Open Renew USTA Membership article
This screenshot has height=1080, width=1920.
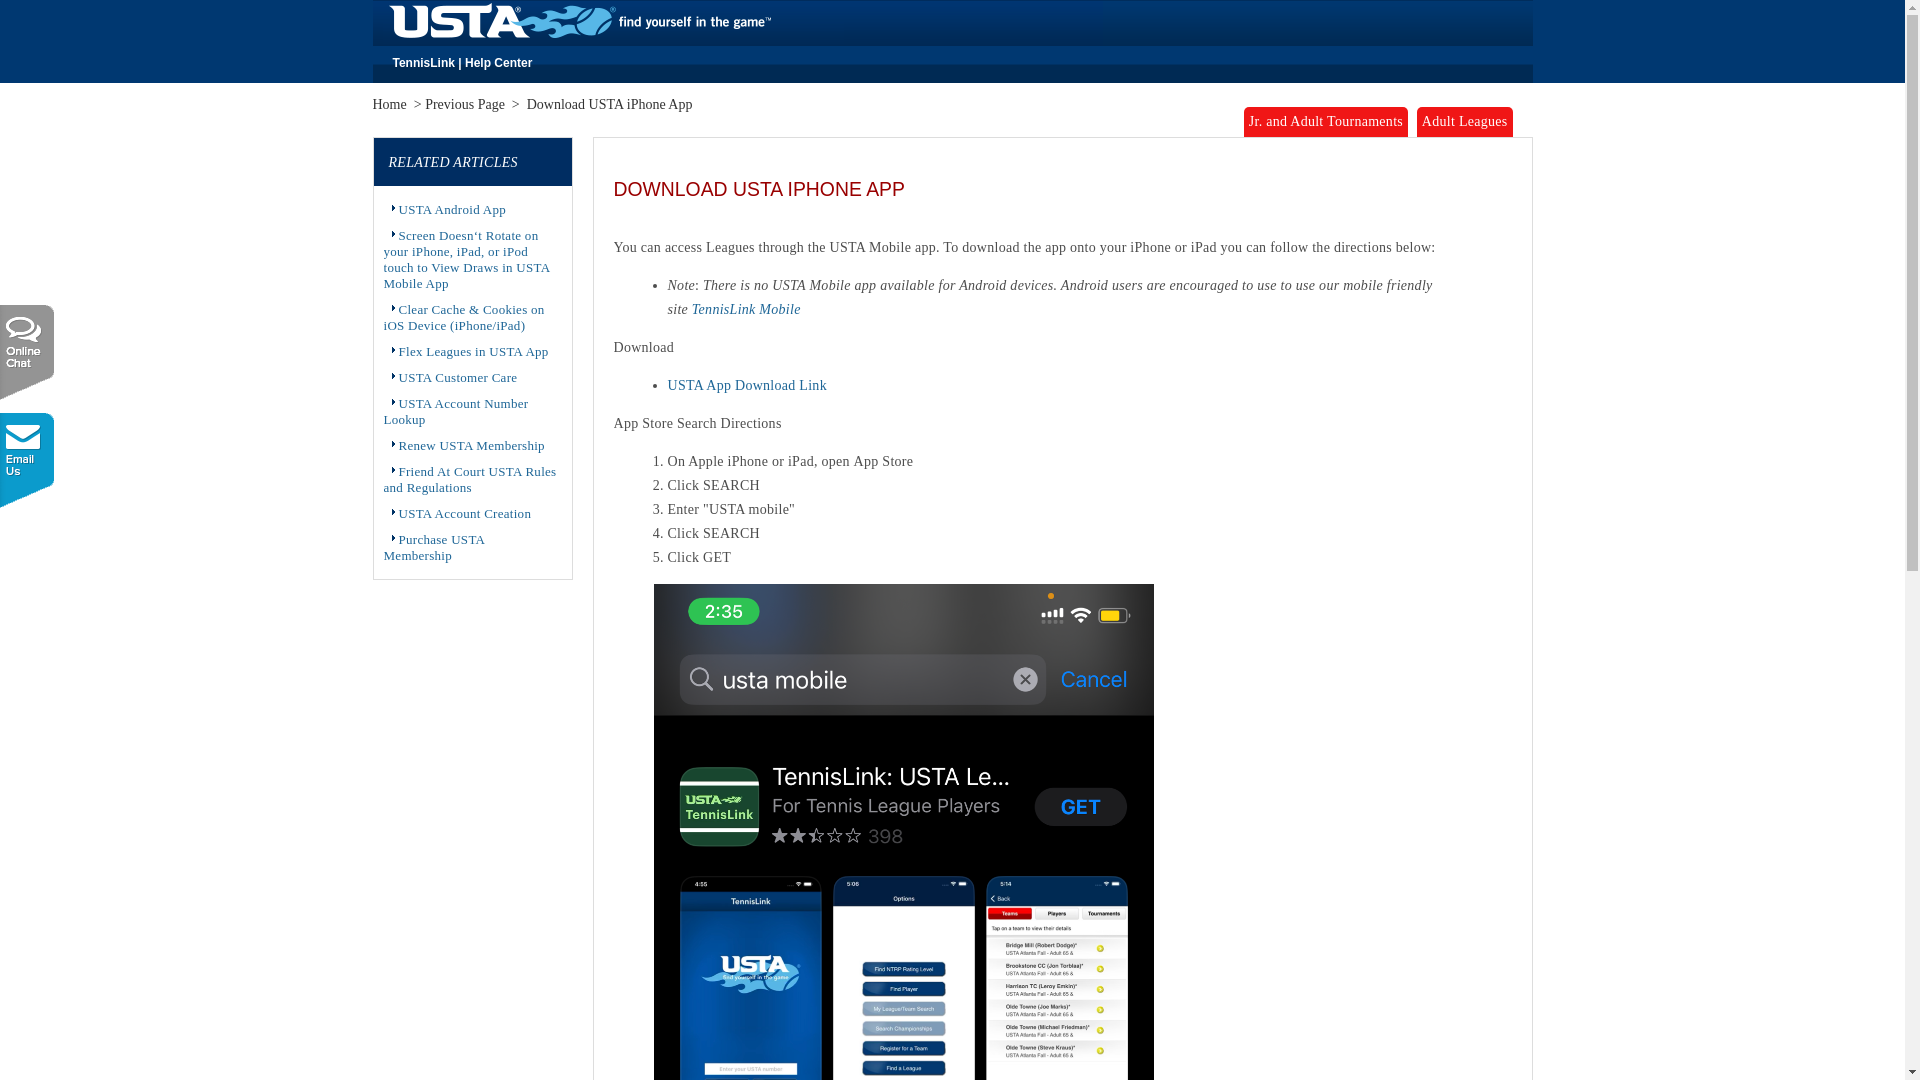coord(471,446)
